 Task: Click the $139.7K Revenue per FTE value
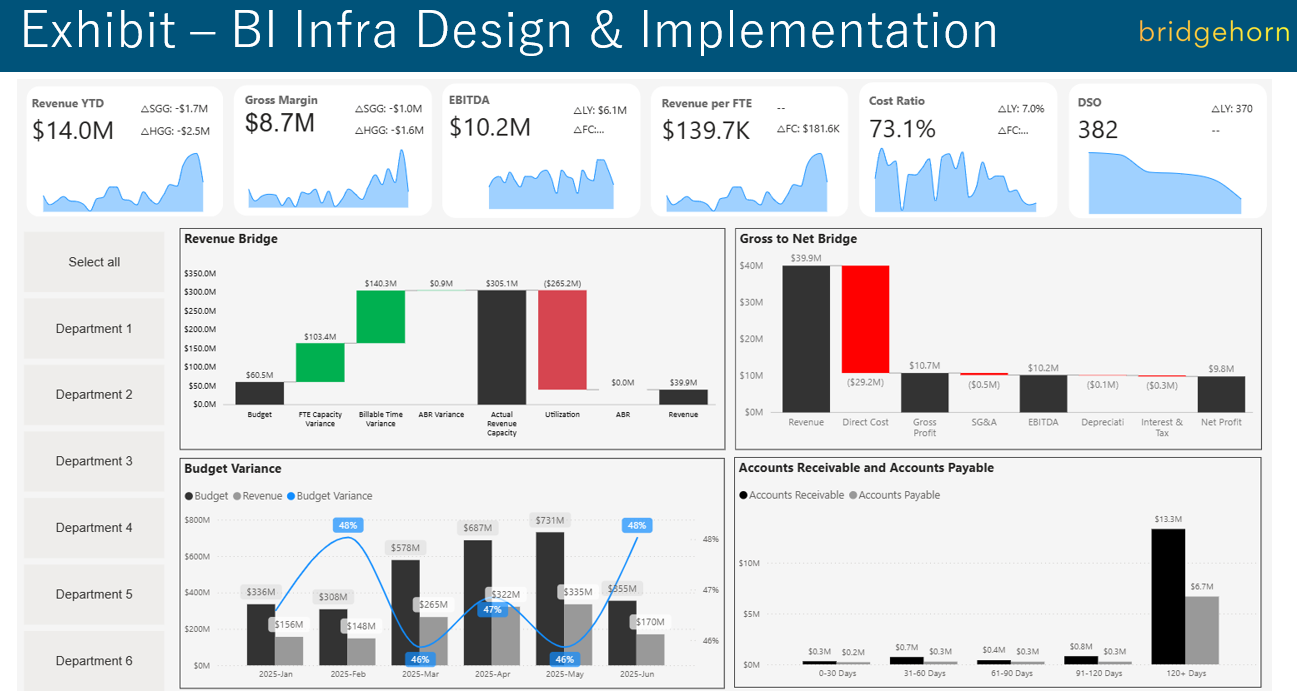[x=706, y=130]
